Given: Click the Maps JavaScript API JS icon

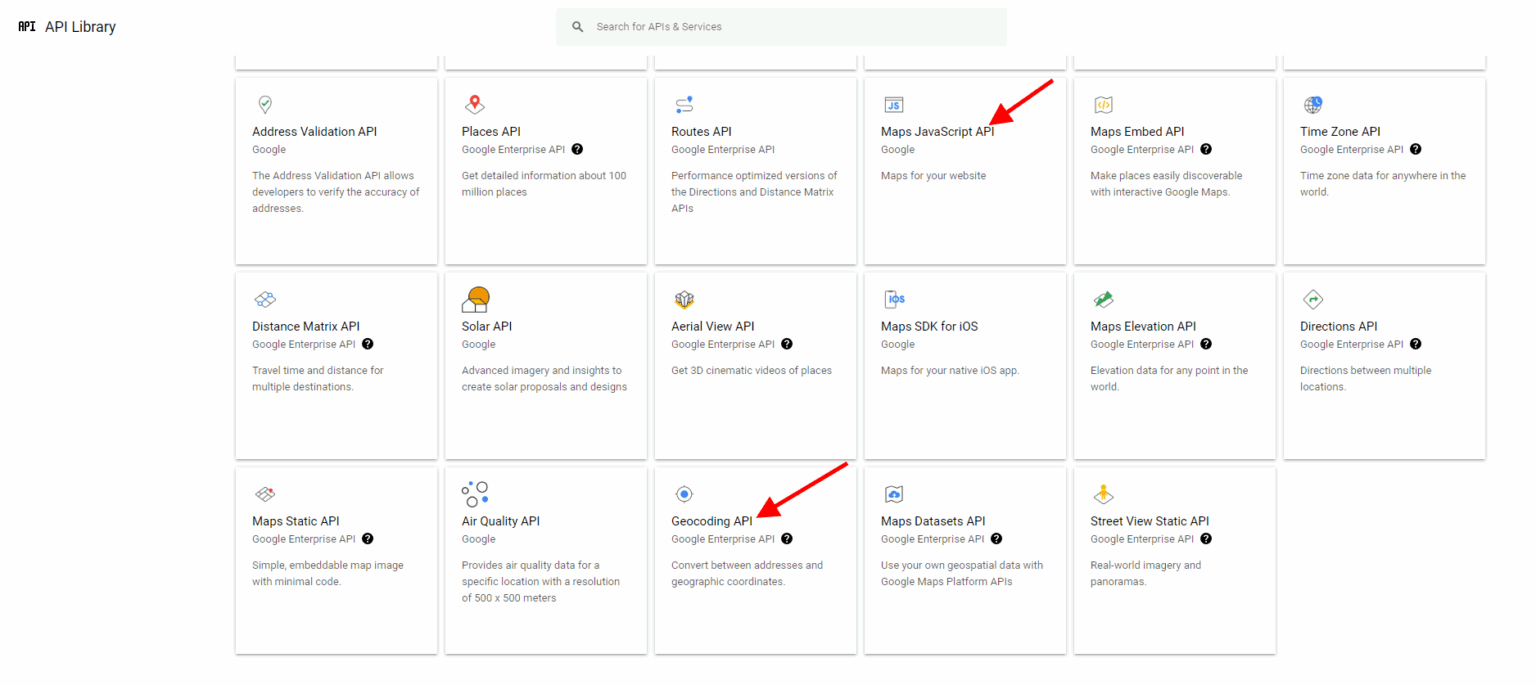Looking at the screenshot, I should tap(893, 104).
